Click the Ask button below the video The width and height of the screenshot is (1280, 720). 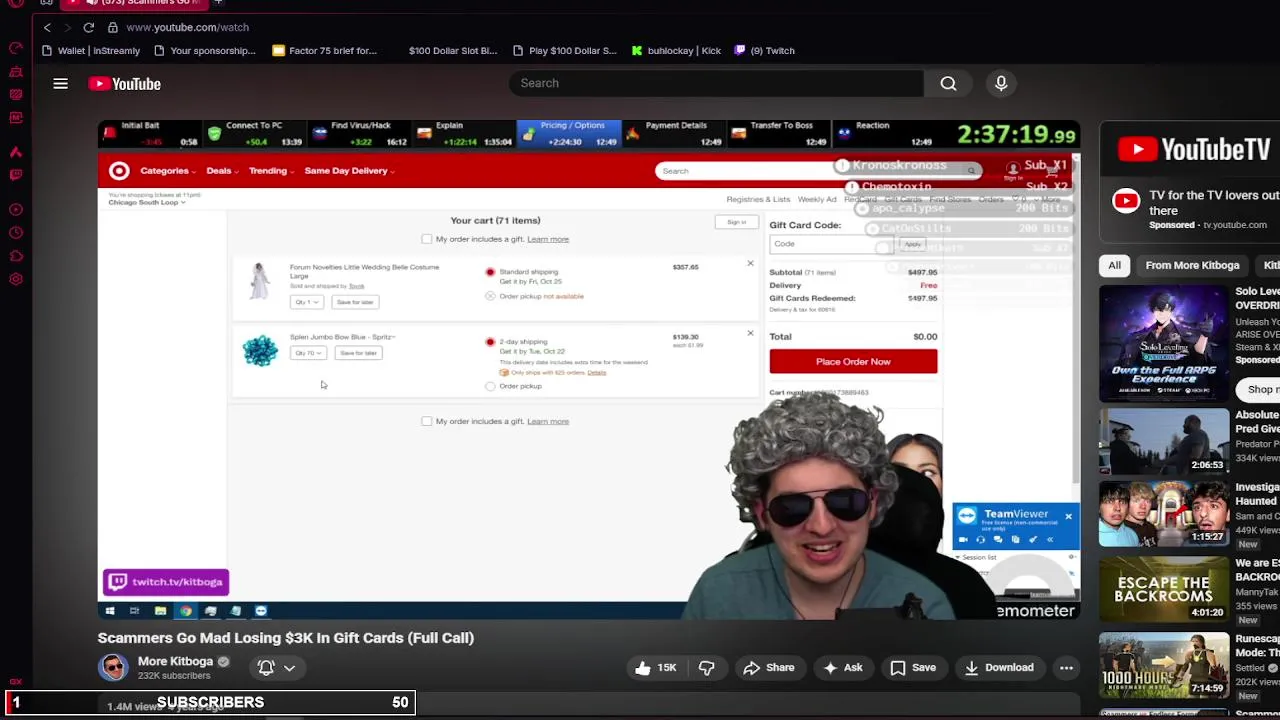point(841,668)
